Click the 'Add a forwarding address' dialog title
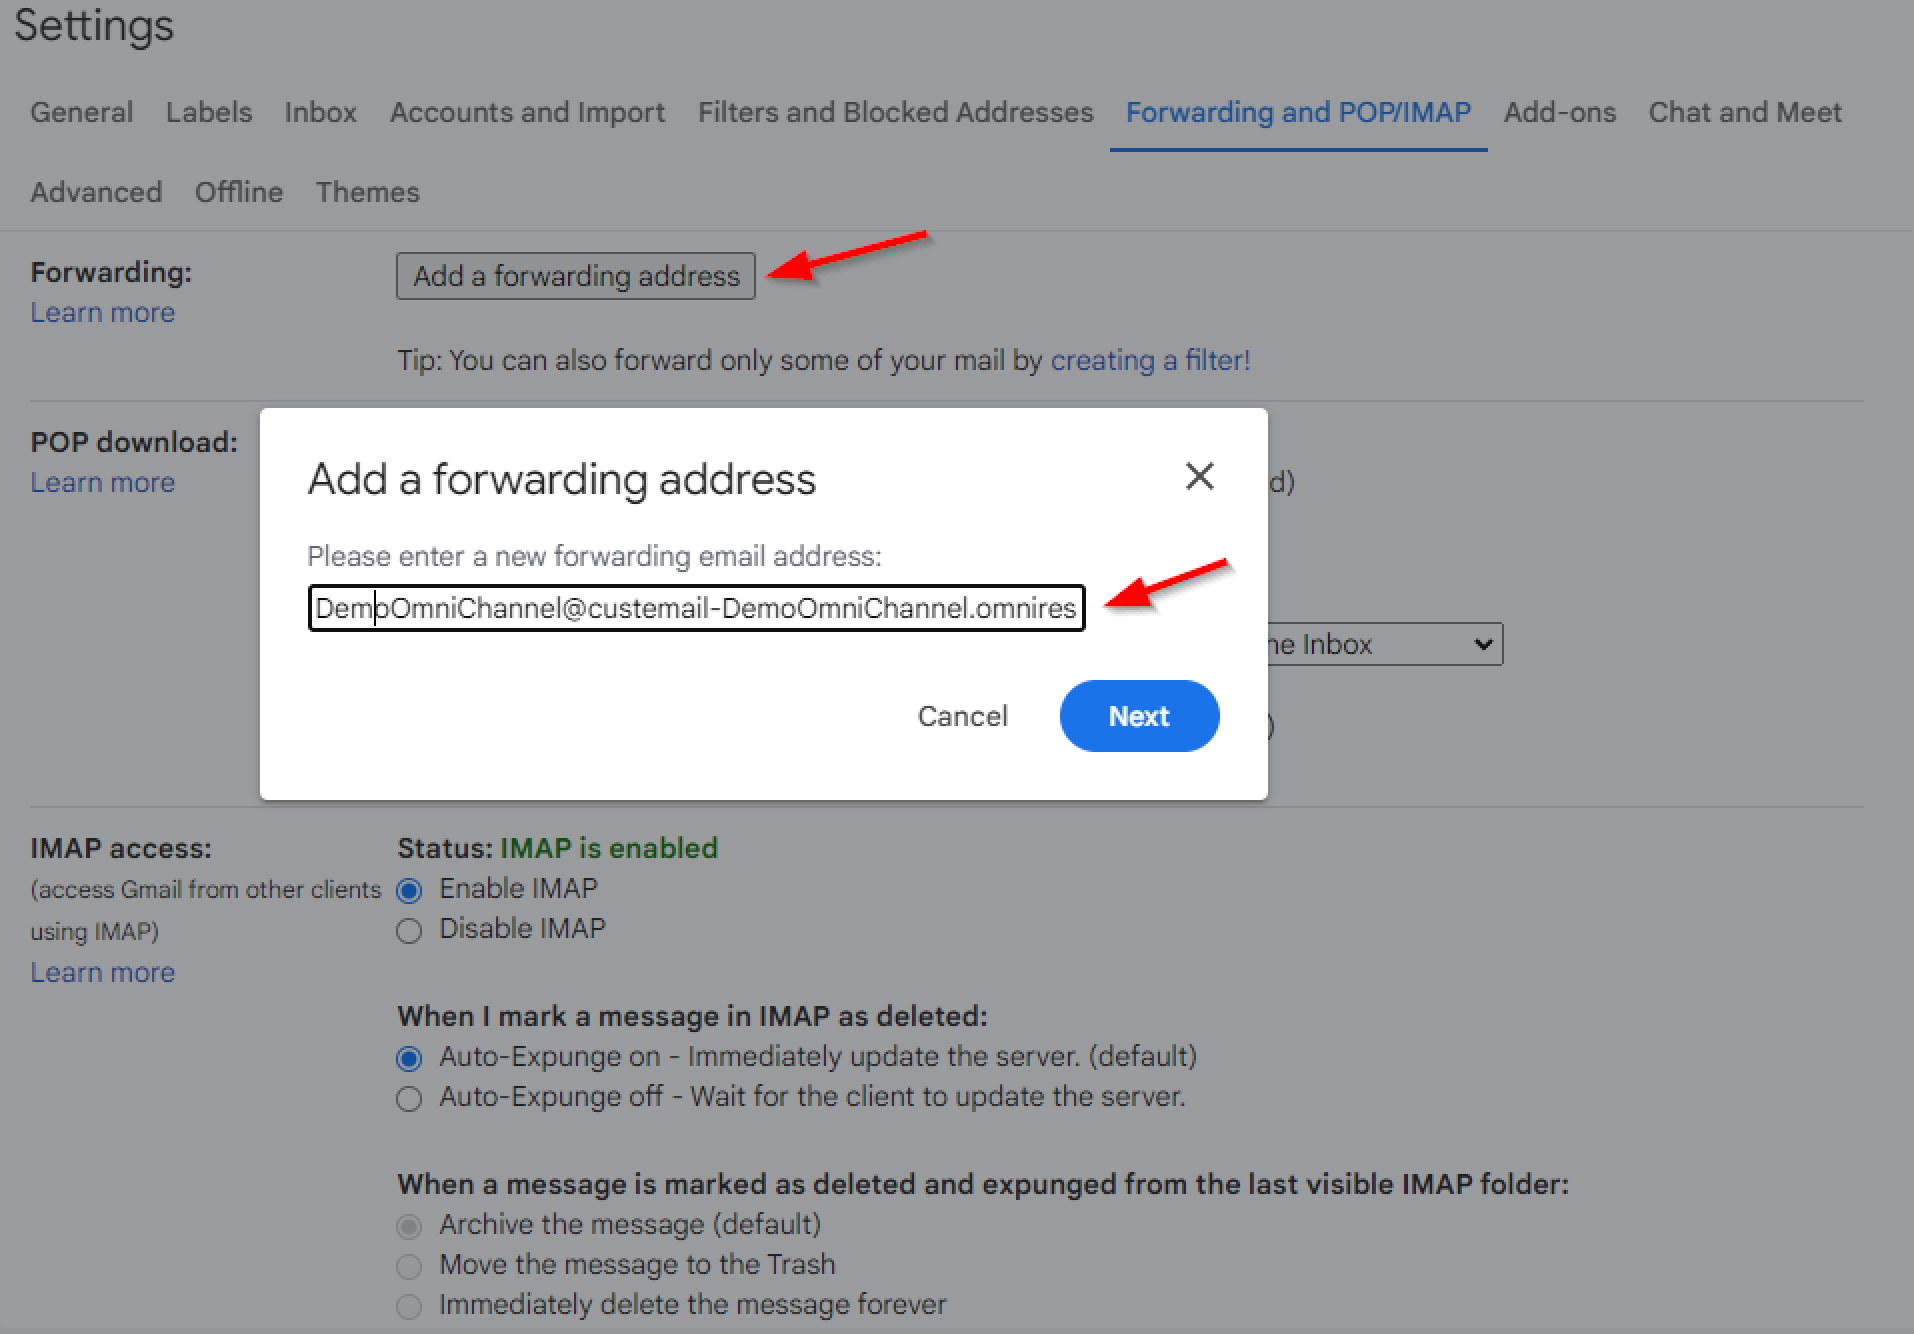This screenshot has height=1334, width=1914. click(562, 479)
